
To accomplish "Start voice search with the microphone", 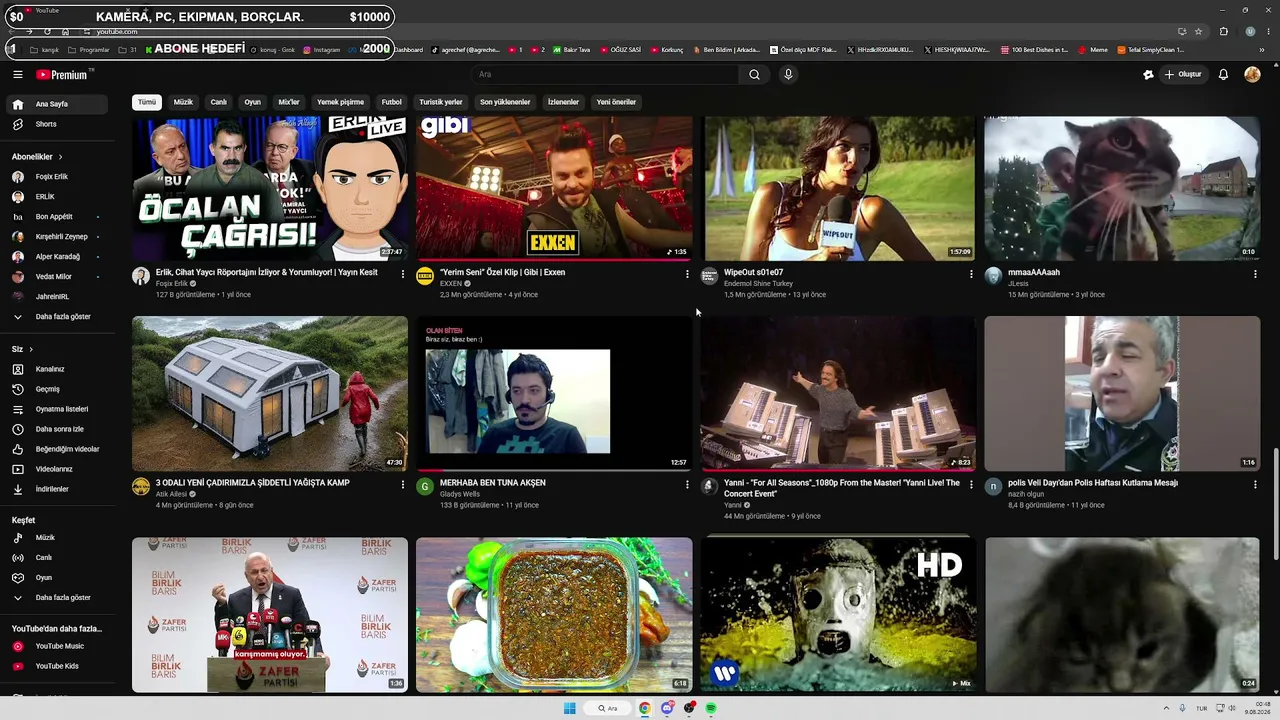I will tap(788, 74).
